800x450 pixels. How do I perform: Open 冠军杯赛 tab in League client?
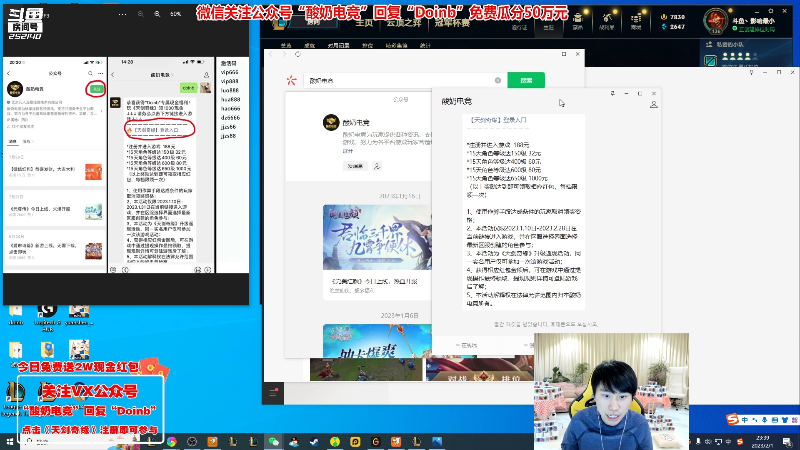[x=452, y=23]
